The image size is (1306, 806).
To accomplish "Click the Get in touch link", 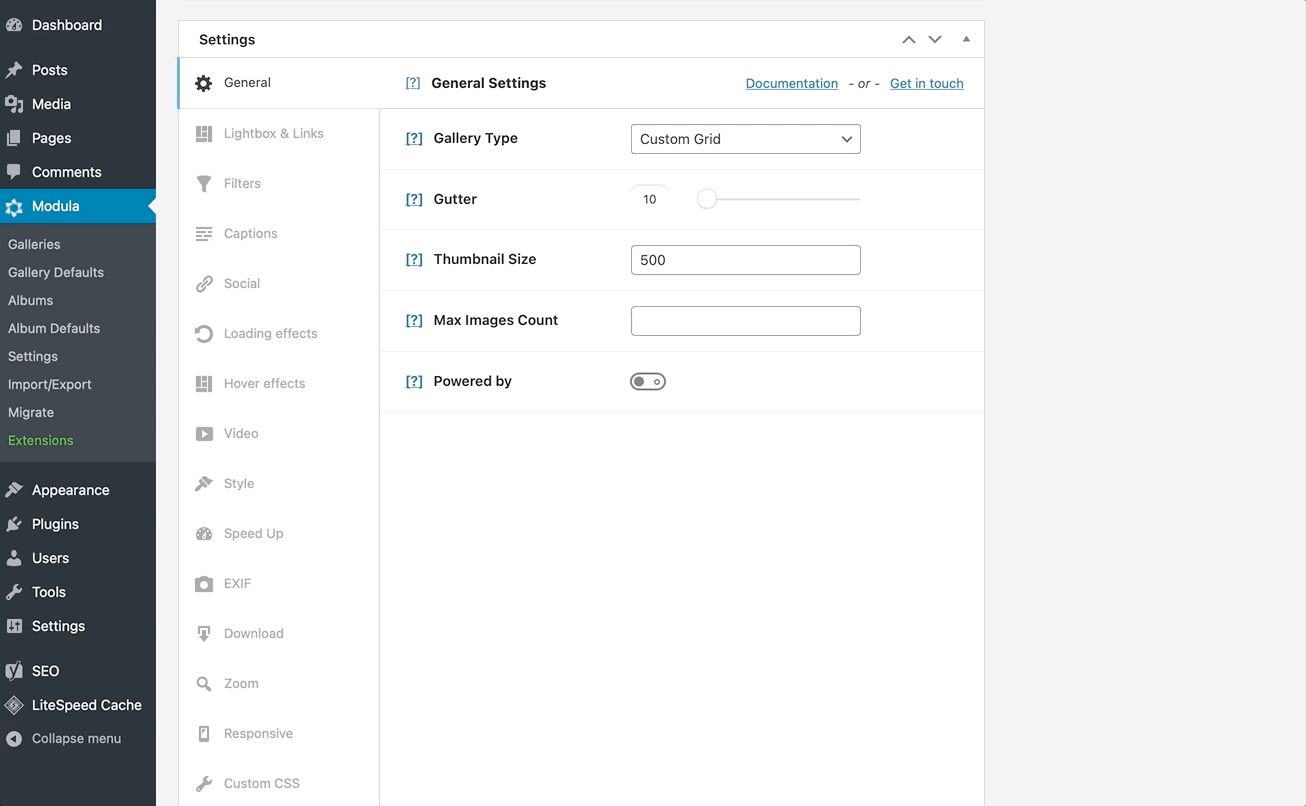I will pyautogui.click(x=926, y=83).
